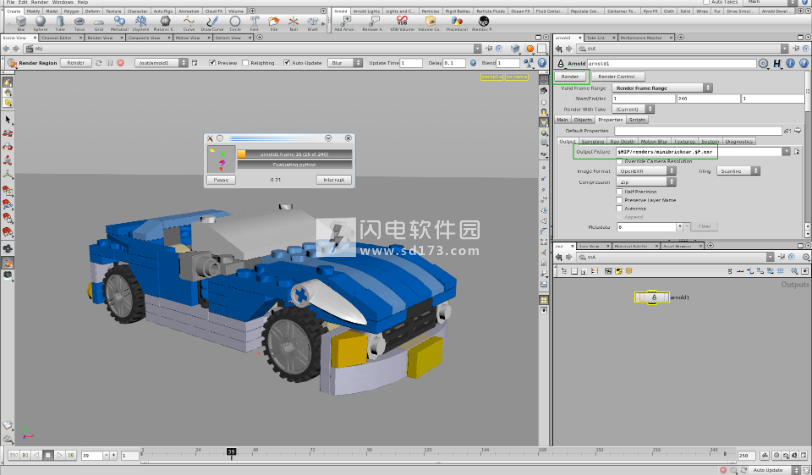Open the Render With Take dropdown
Image resolution: width=812 pixels, height=475 pixels.
[x=633, y=109]
